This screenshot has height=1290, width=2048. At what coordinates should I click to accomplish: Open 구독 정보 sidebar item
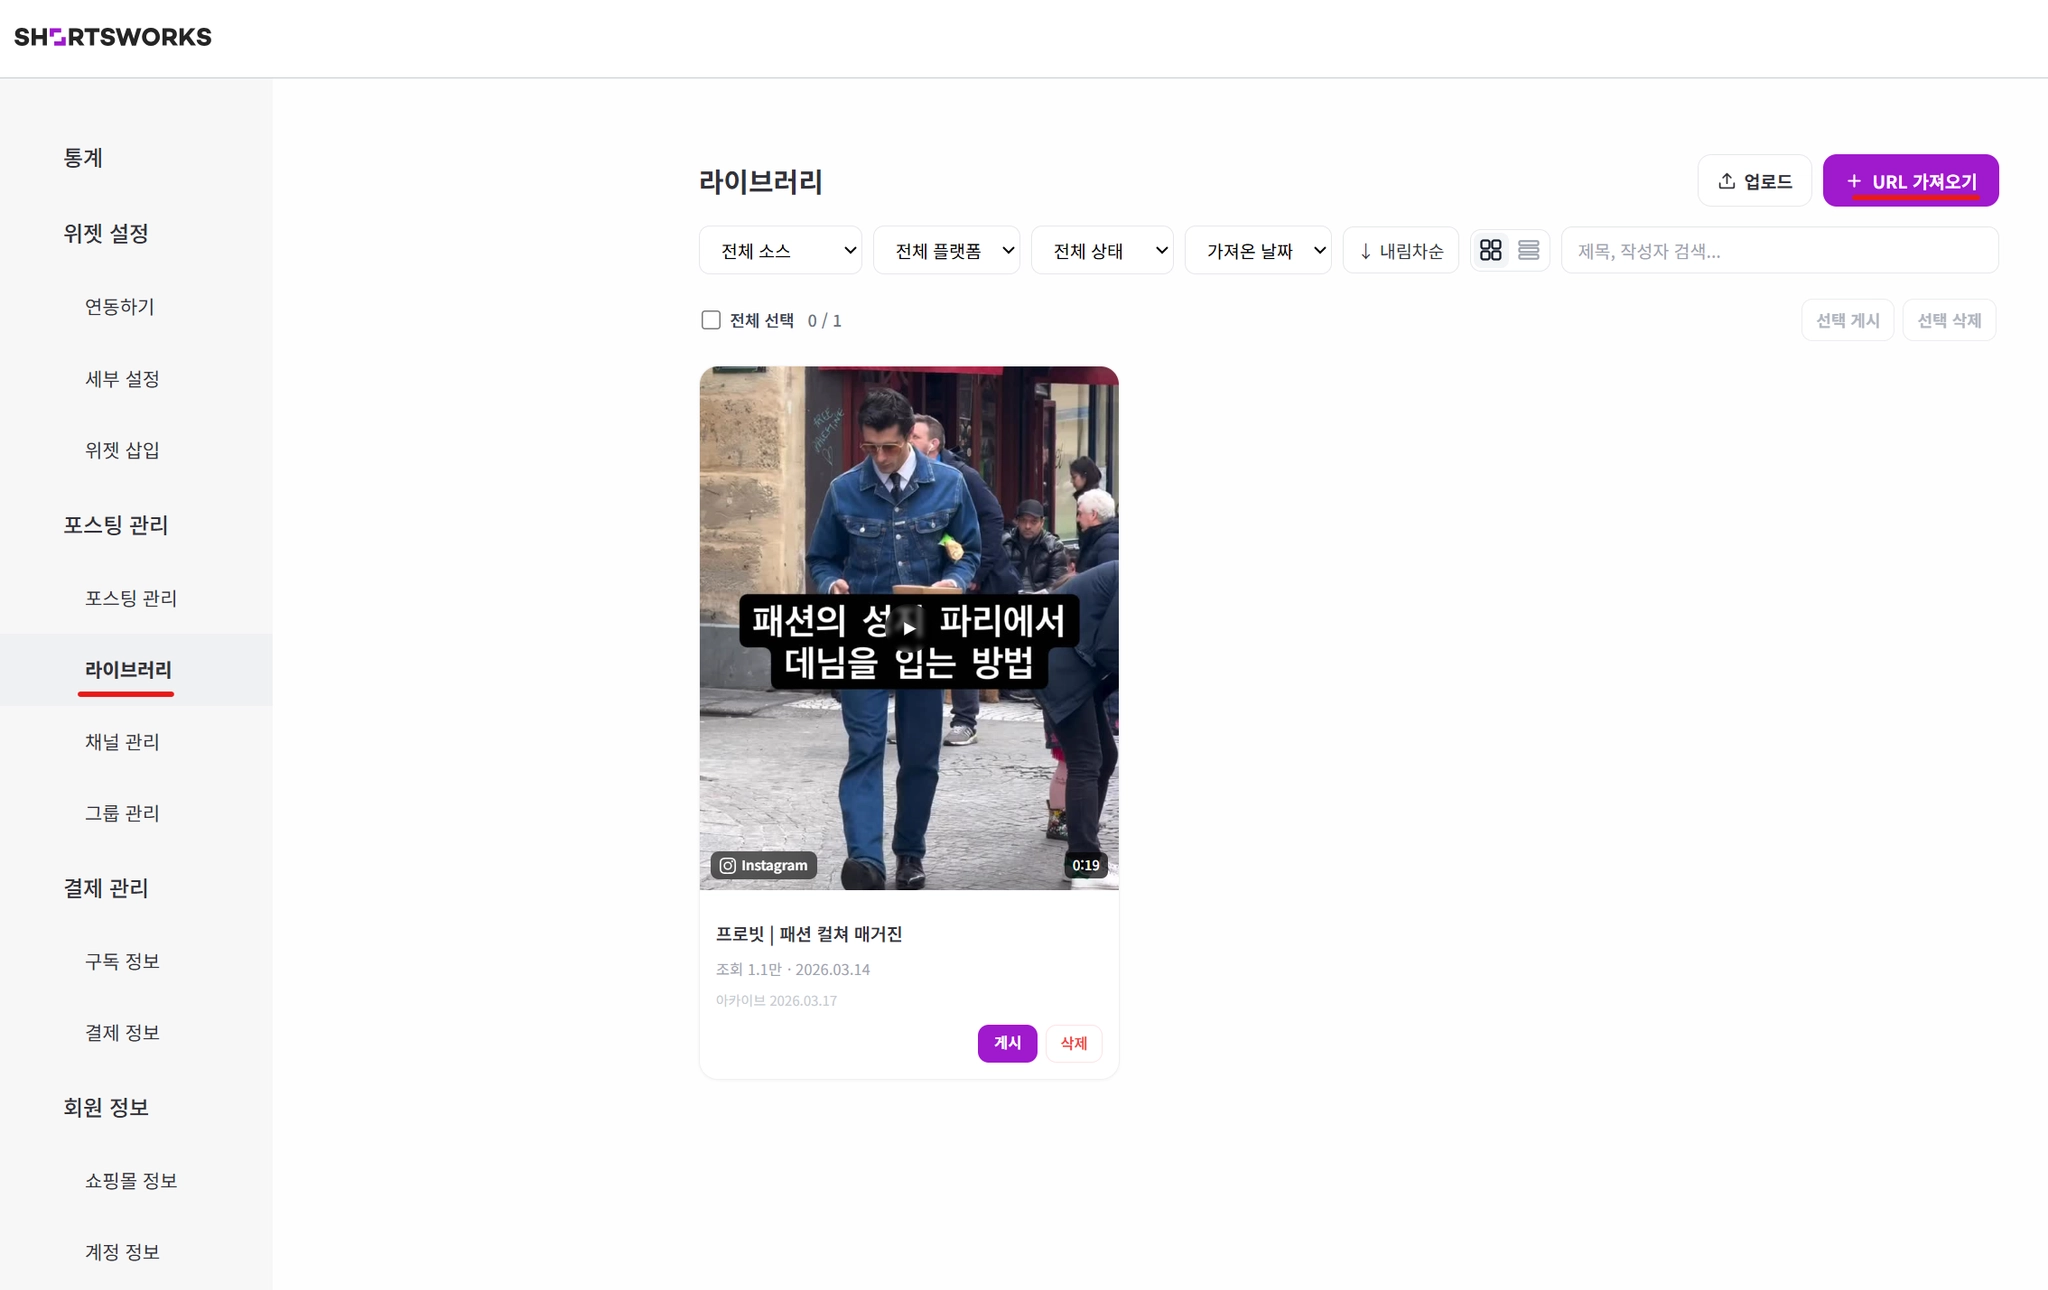tap(122, 961)
